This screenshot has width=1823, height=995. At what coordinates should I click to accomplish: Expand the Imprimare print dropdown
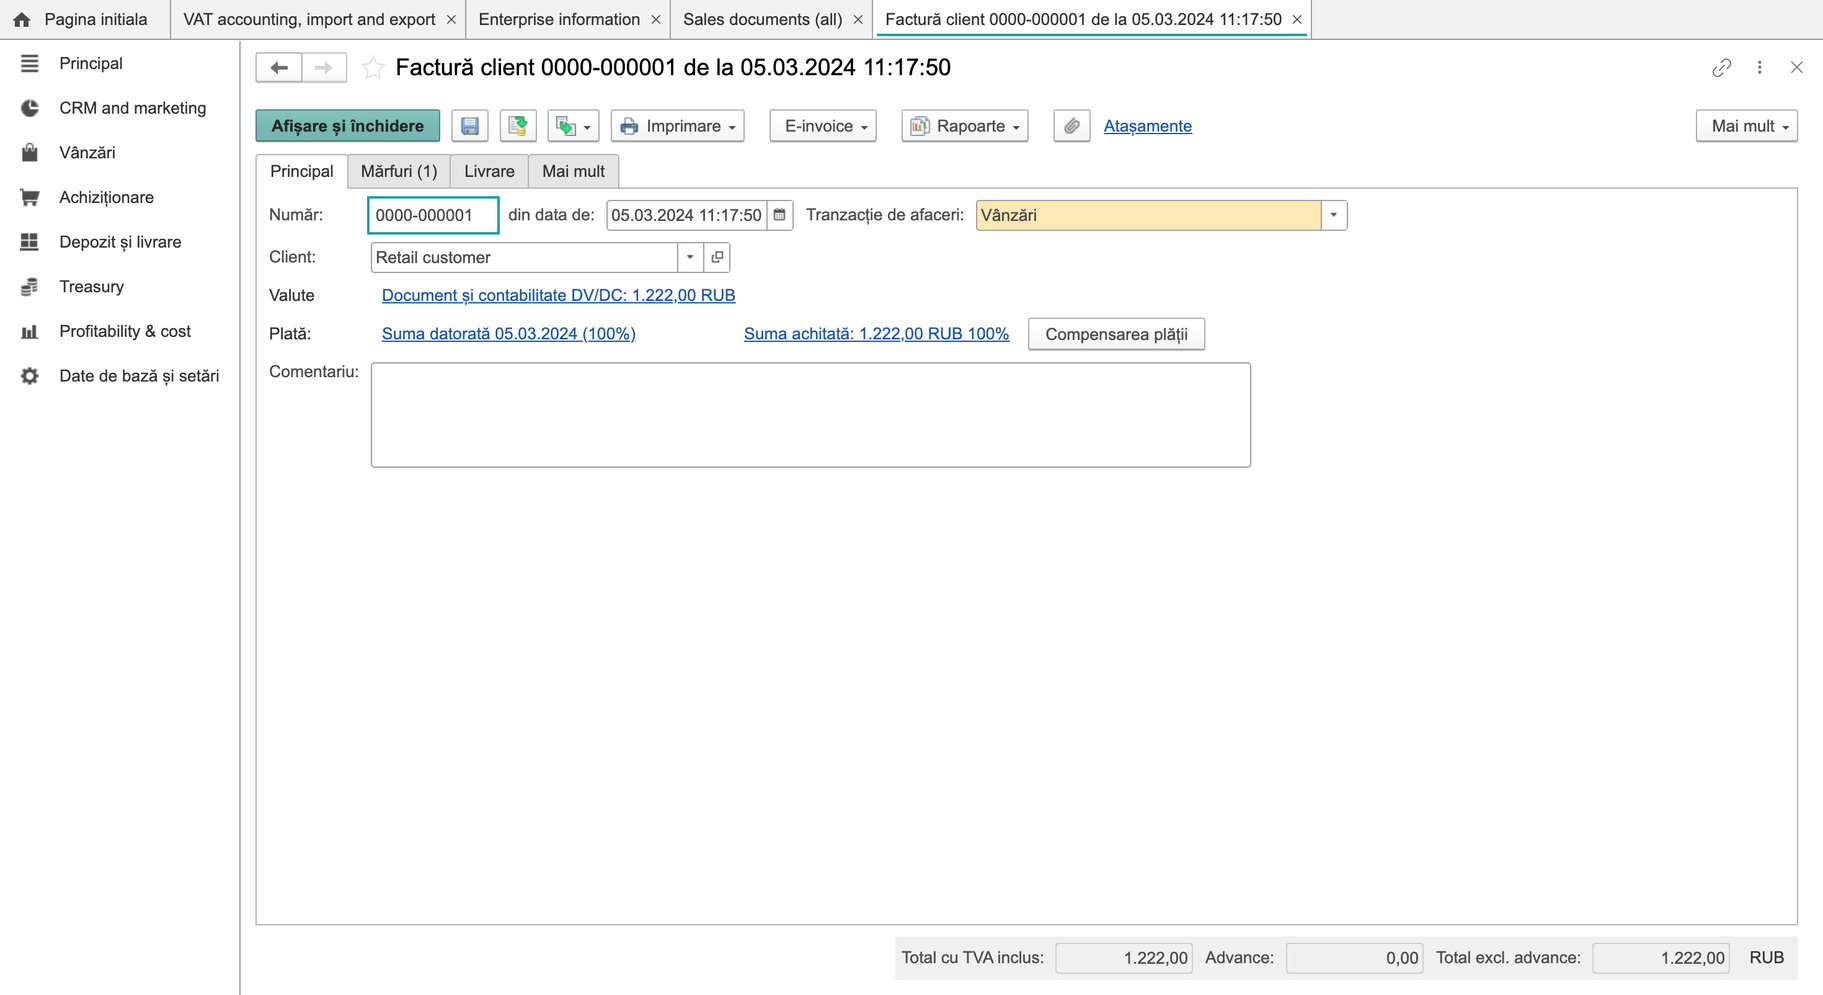pyautogui.click(x=678, y=126)
